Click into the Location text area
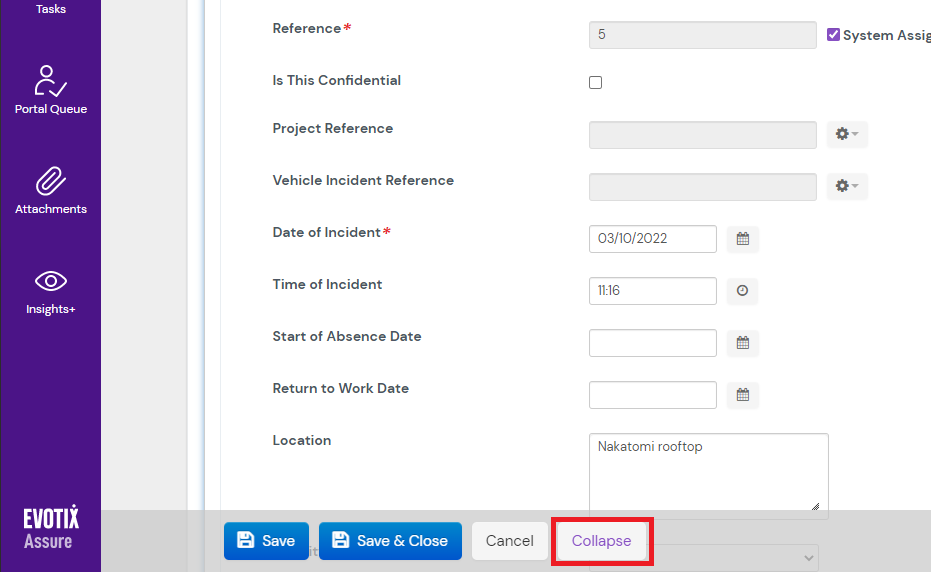Viewport: 931px width, 572px height. (x=708, y=475)
